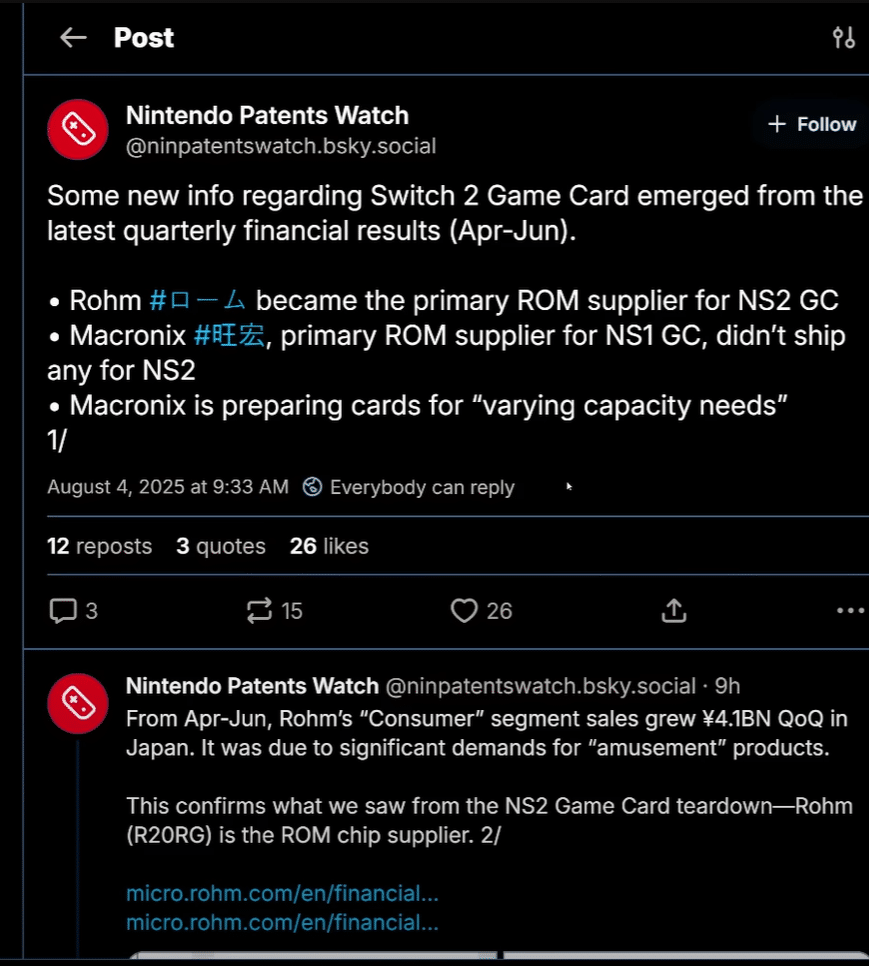This screenshot has height=966, width=869.
Task: View the 3 quotes list
Action: (220, 546)
